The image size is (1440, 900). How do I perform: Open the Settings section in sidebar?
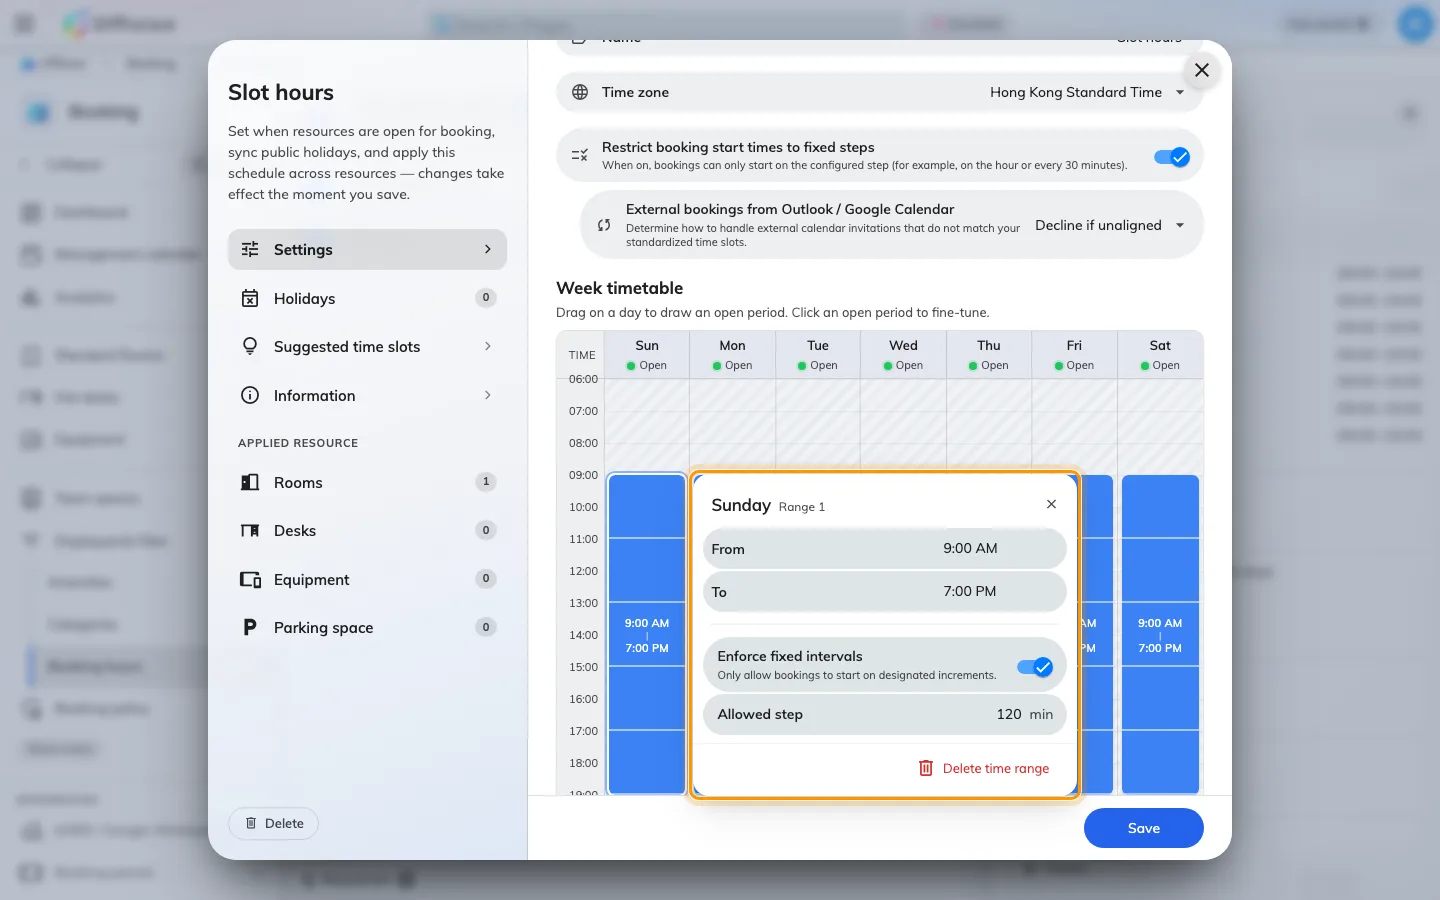[367, 249]
